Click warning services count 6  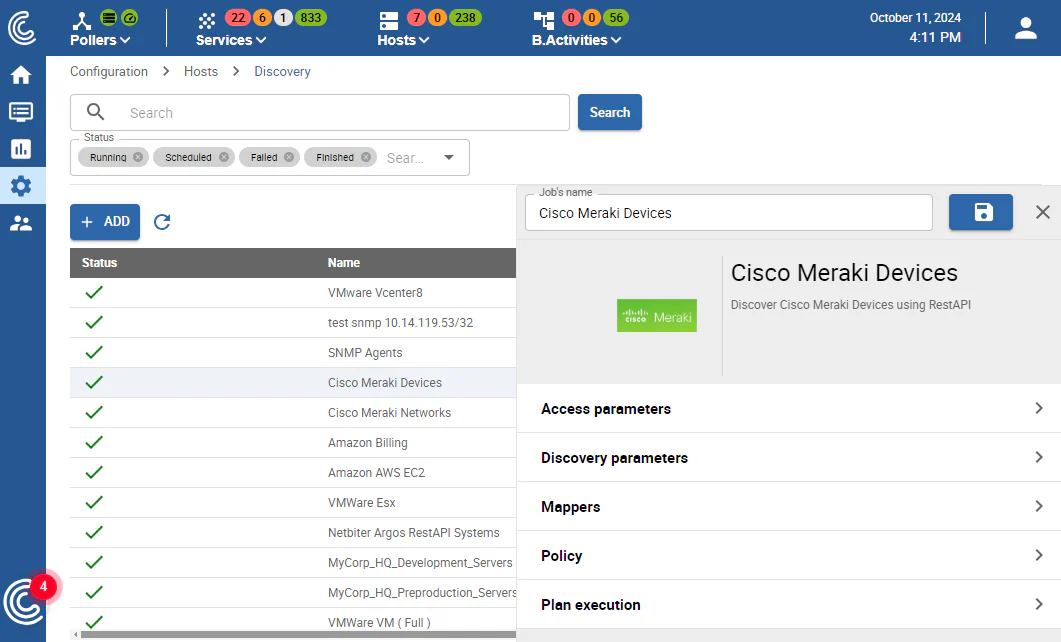click(263, 18)
